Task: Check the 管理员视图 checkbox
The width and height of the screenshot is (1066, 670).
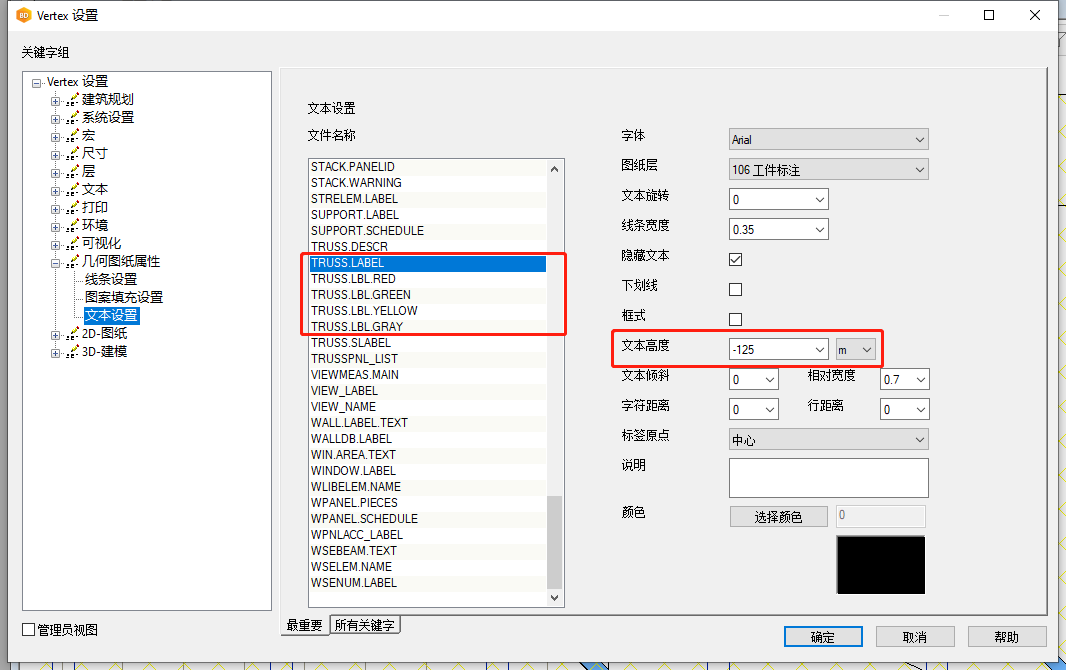Action: (29, 630)
